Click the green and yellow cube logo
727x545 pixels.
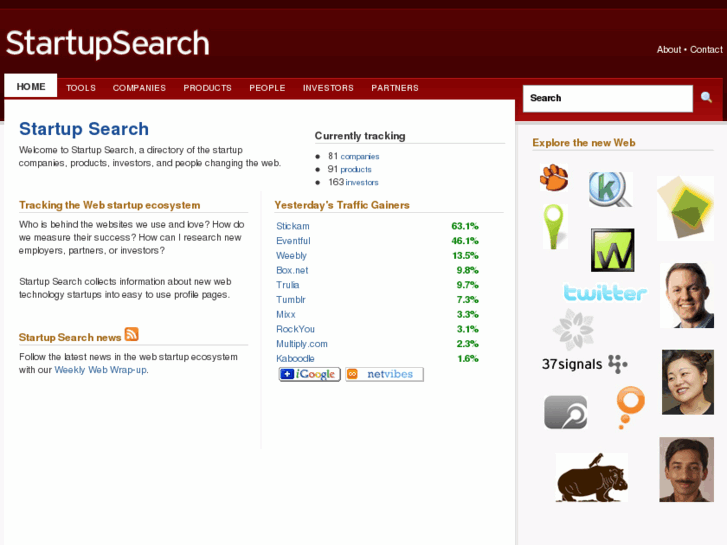(x=685, y=208)
